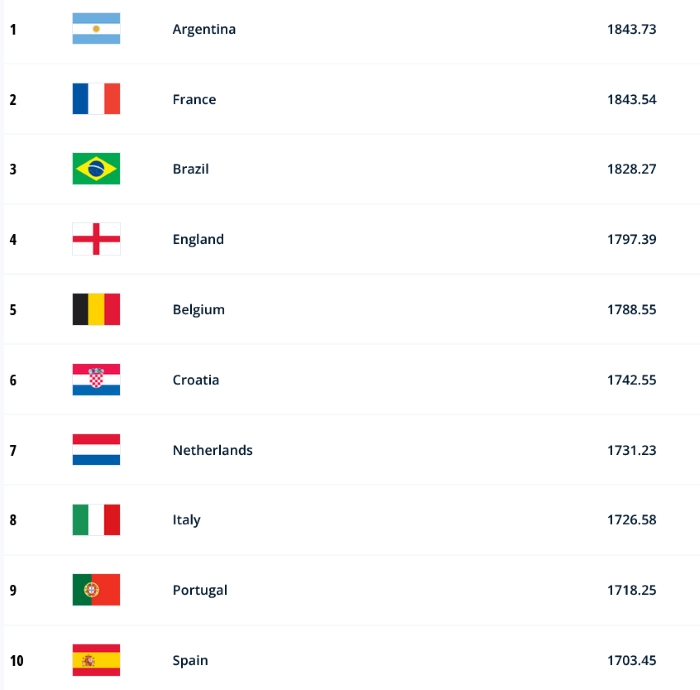Screen dimensions: 700x690
Task: Select the Netherlands team name
Action: coord(212,450)
